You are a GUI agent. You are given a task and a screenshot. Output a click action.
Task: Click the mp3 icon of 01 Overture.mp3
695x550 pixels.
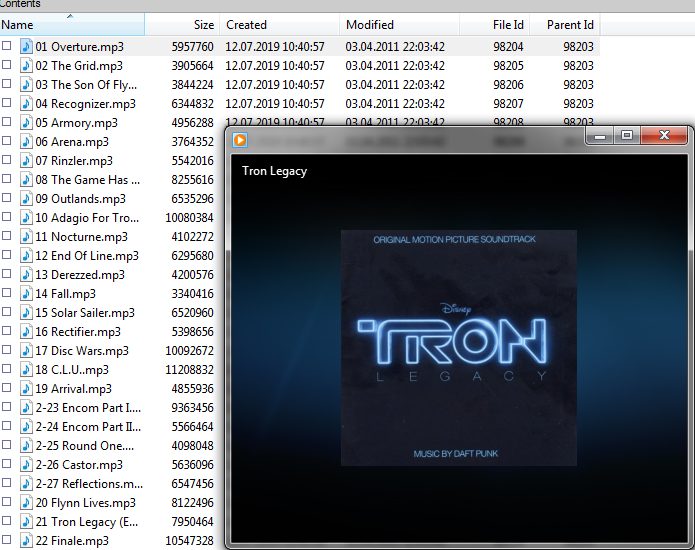[26, 47]
